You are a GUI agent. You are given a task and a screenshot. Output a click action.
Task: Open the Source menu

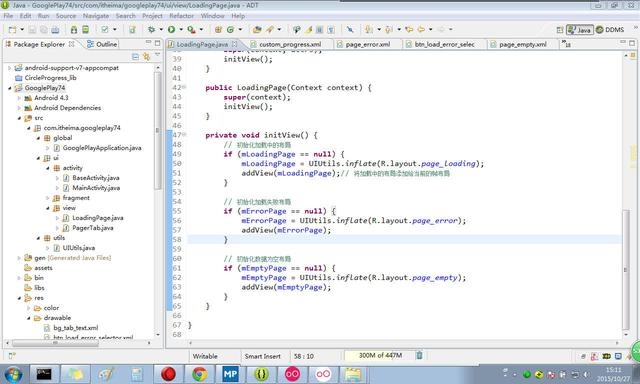[66, 16]
